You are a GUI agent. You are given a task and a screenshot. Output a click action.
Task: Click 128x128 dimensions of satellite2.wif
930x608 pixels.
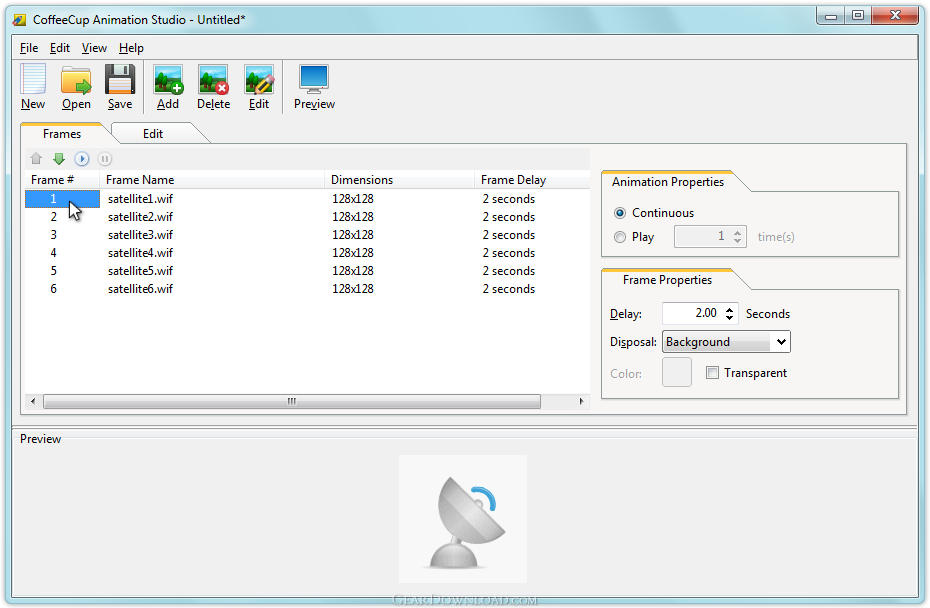353,217
